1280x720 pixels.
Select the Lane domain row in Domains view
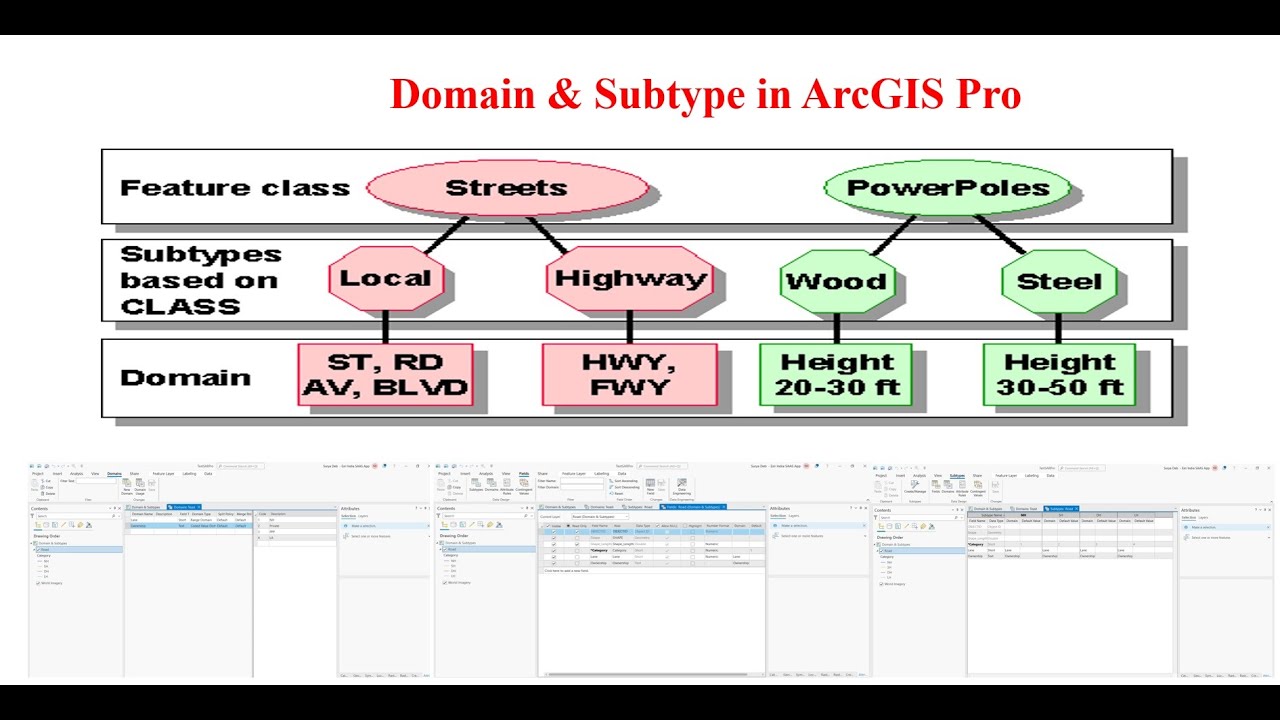[189, 520]
